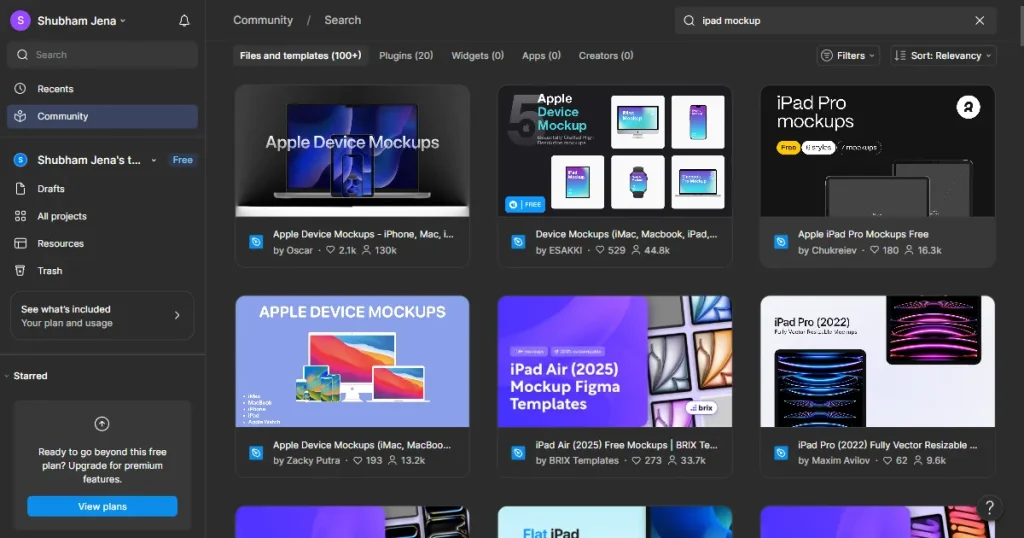Viewport: 1024px width, 538px height.
Task: Click the Community globe icon
Action: (x=20, y=116)
